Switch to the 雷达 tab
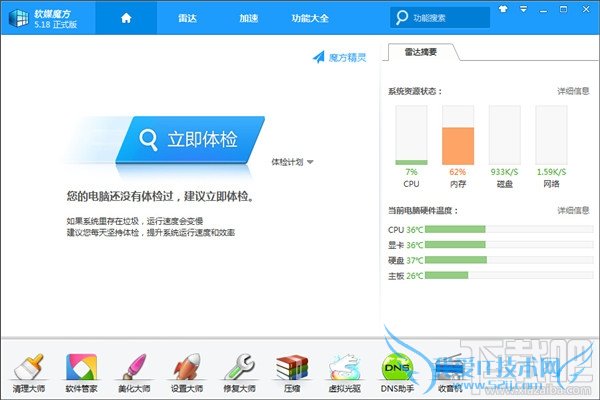Viewport: 600px width, 400px height. 187,18
